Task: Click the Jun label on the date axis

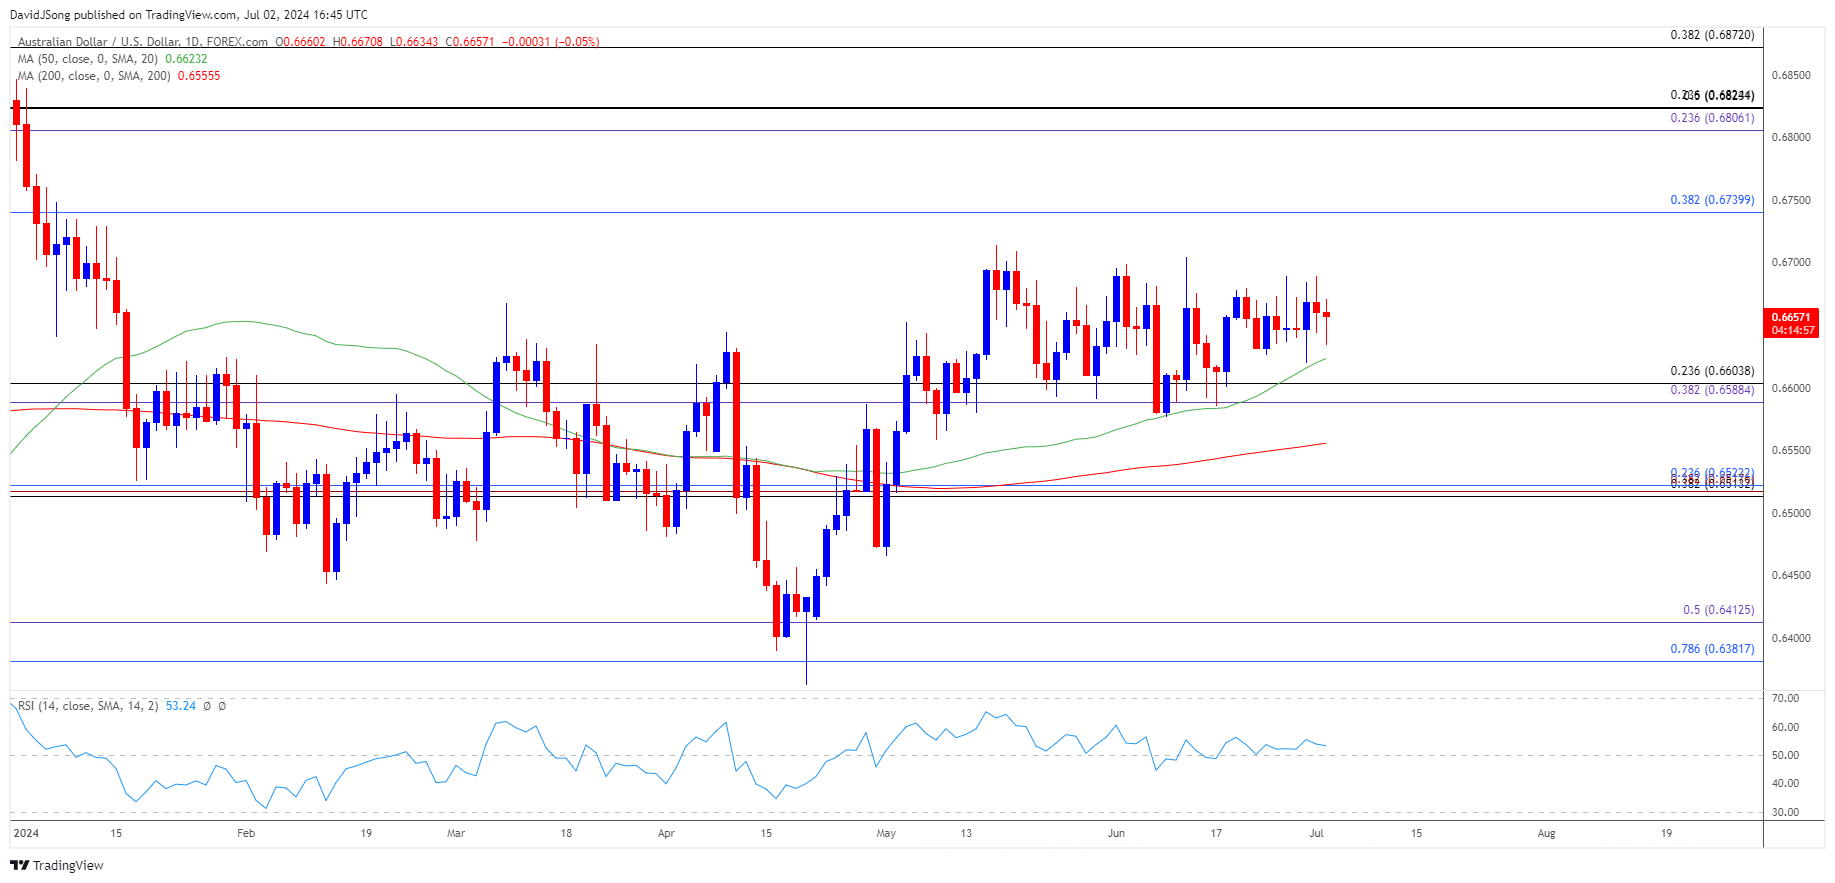Action: pyautogui.click(x=1116, y=833)
